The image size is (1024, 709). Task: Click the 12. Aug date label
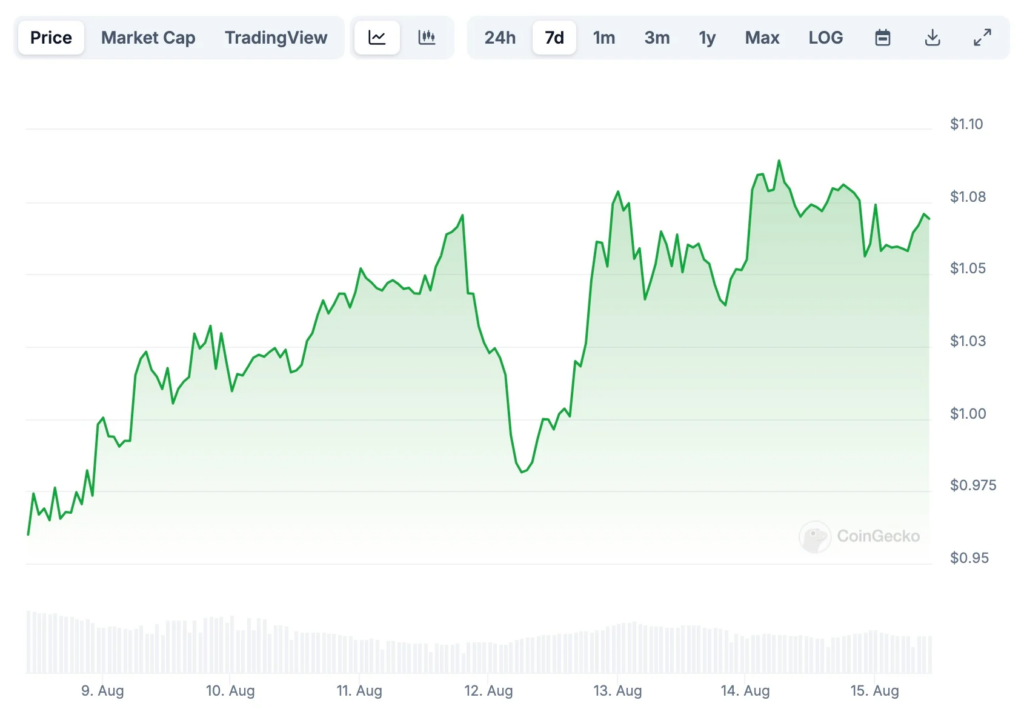(x=488, y=691)
